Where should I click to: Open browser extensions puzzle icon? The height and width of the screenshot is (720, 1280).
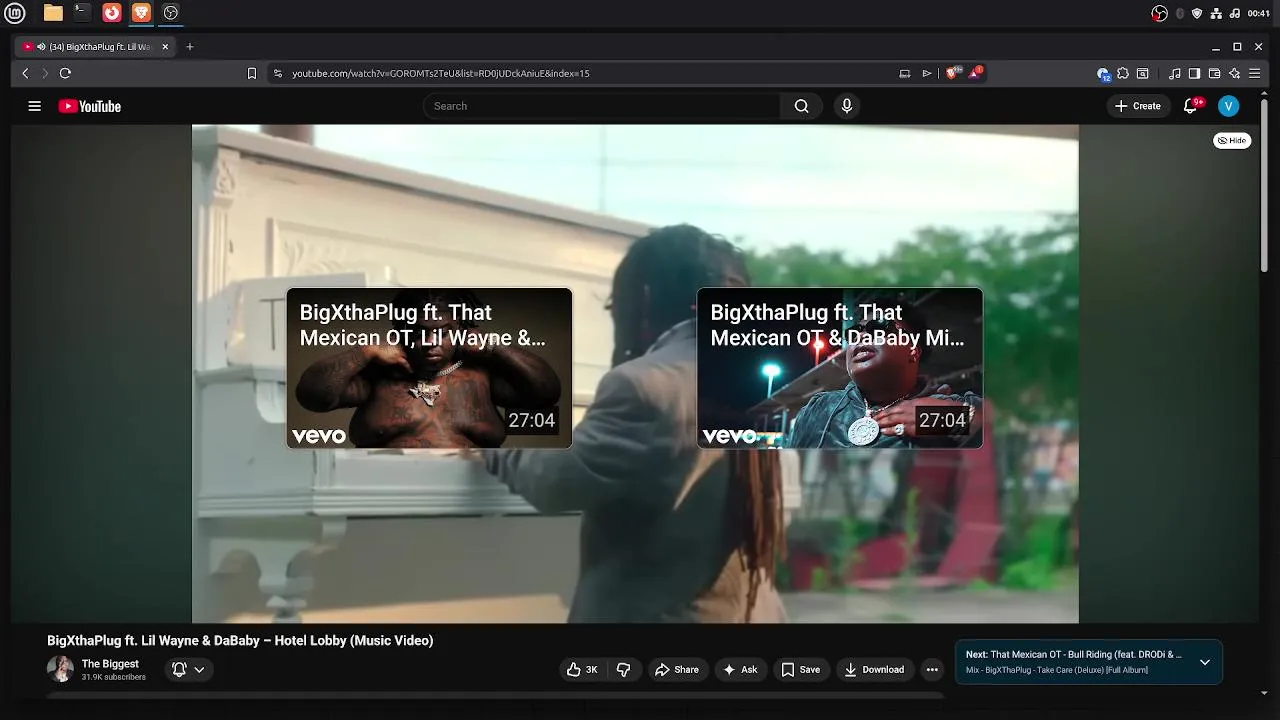click(x=1123, y=73)
